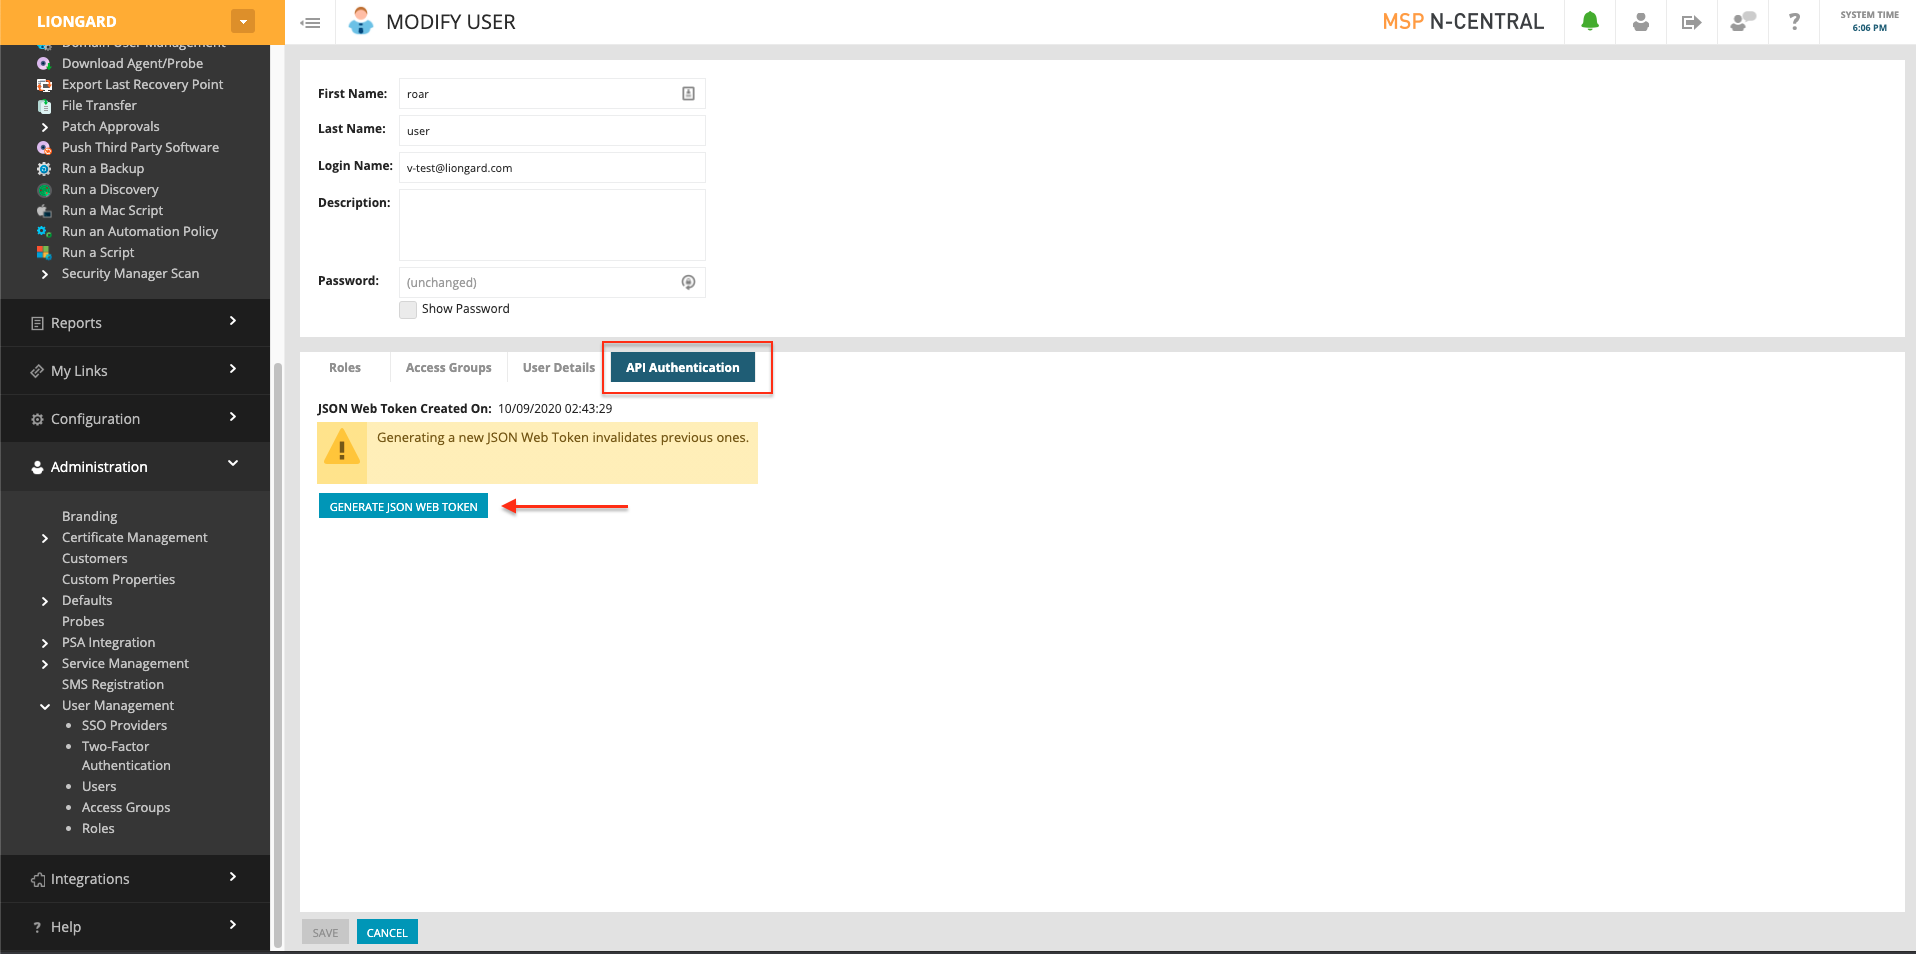The image size is (1916, 954).
Task: Click the Run a Discovery icon
Action: tap(44, 190)
